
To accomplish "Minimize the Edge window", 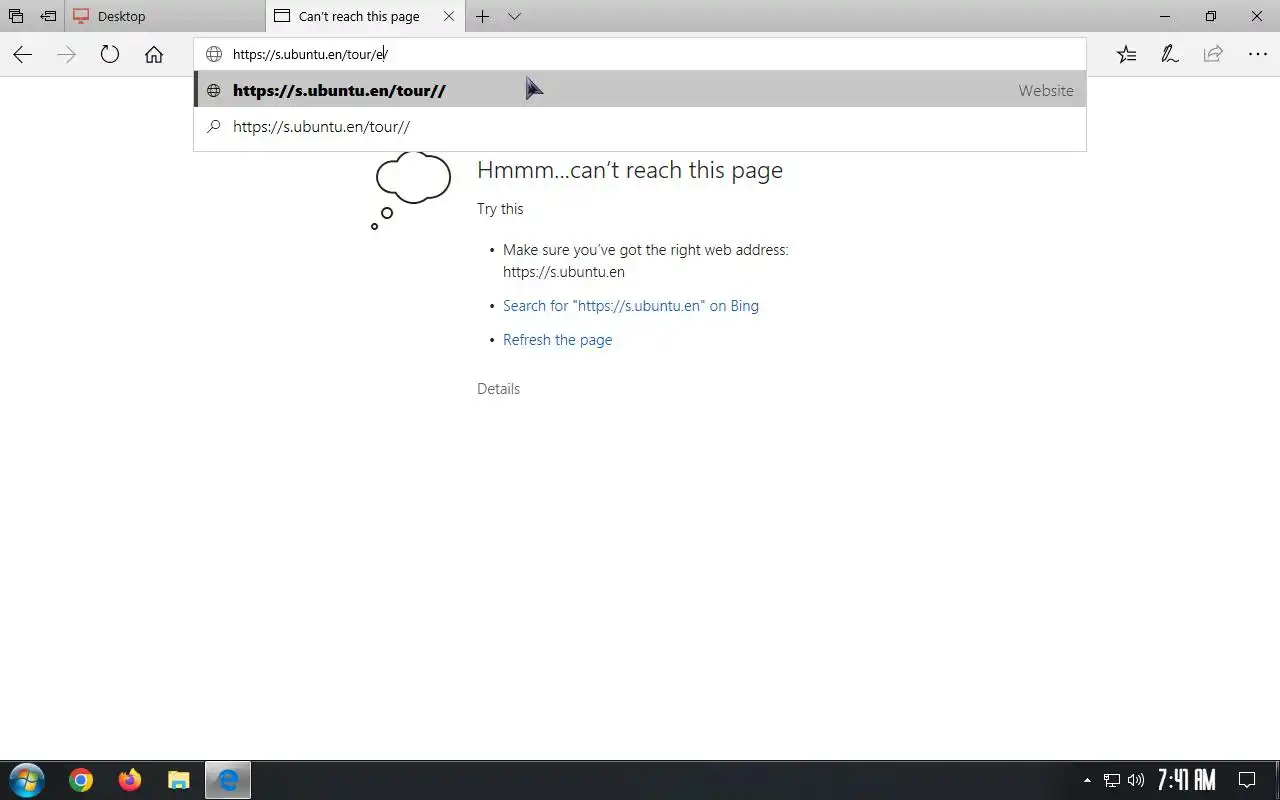I will pos(1165,16).
